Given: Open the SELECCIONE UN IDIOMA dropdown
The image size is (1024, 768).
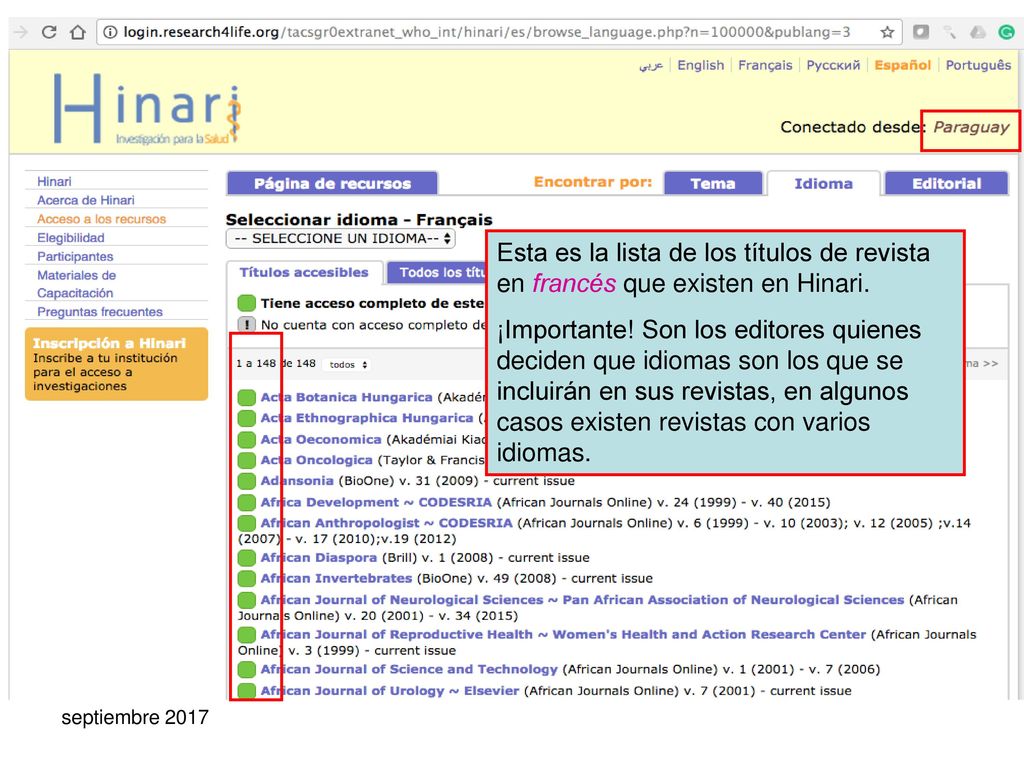Looking at the screenshot, I should pyautogui.click(x=341, y=238).
